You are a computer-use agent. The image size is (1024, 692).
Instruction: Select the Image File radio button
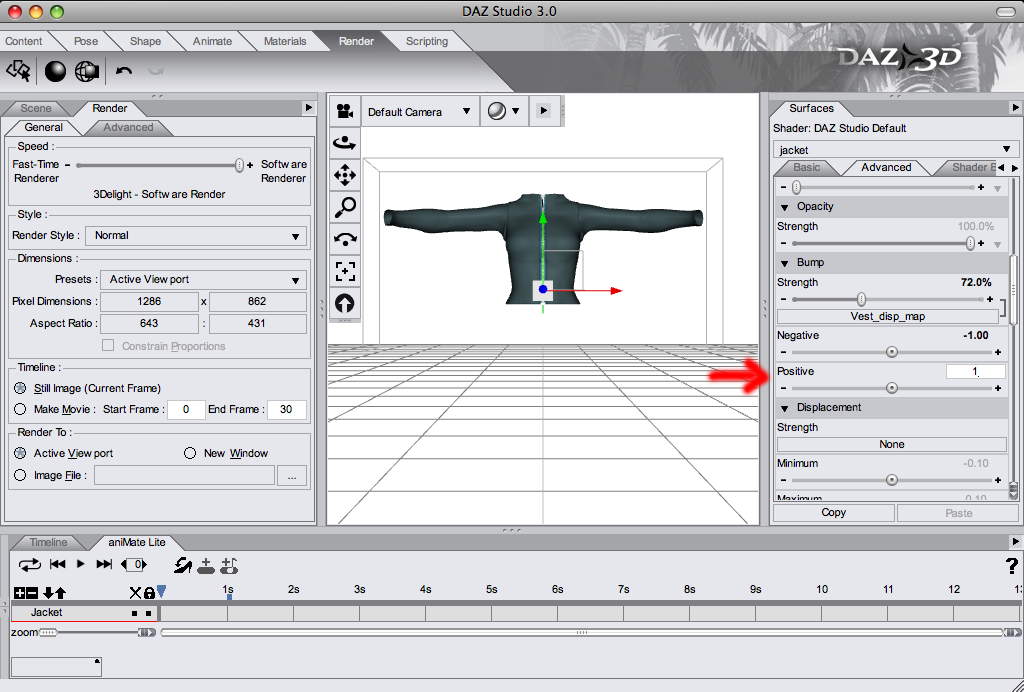[x=20, y=475]
